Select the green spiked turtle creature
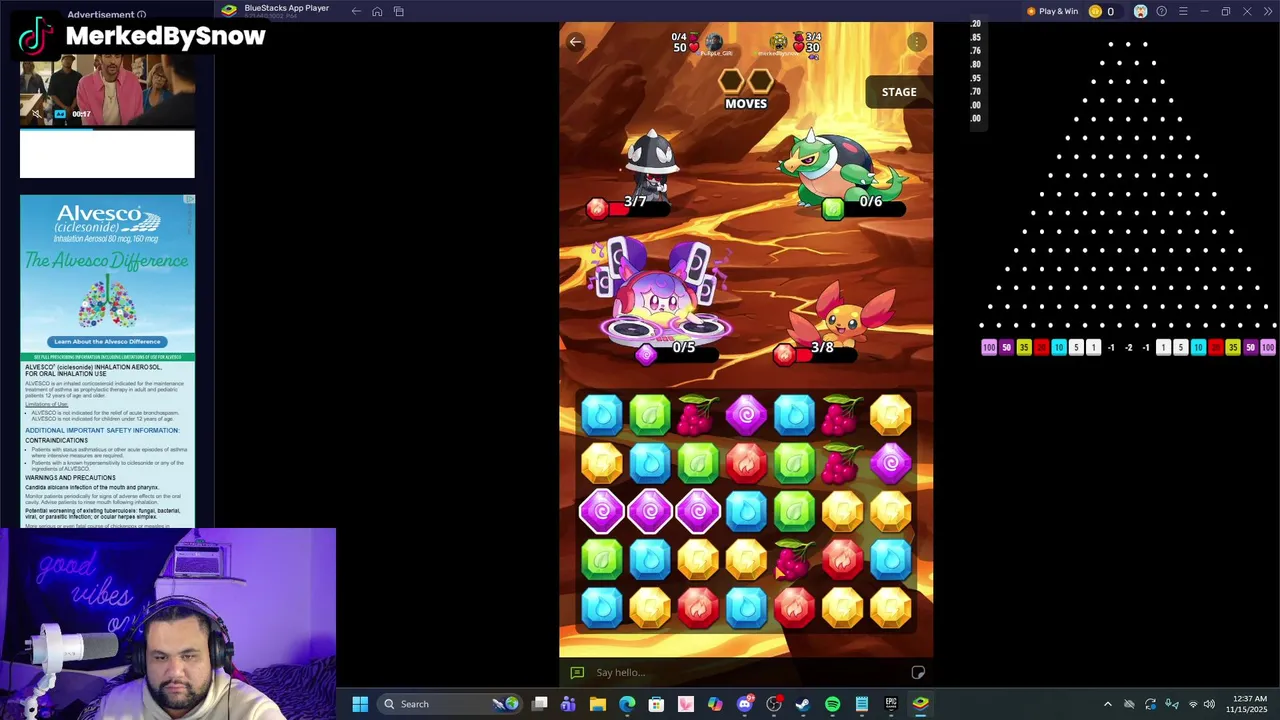This screenshot has height=720, width=1280. [843, 165]
